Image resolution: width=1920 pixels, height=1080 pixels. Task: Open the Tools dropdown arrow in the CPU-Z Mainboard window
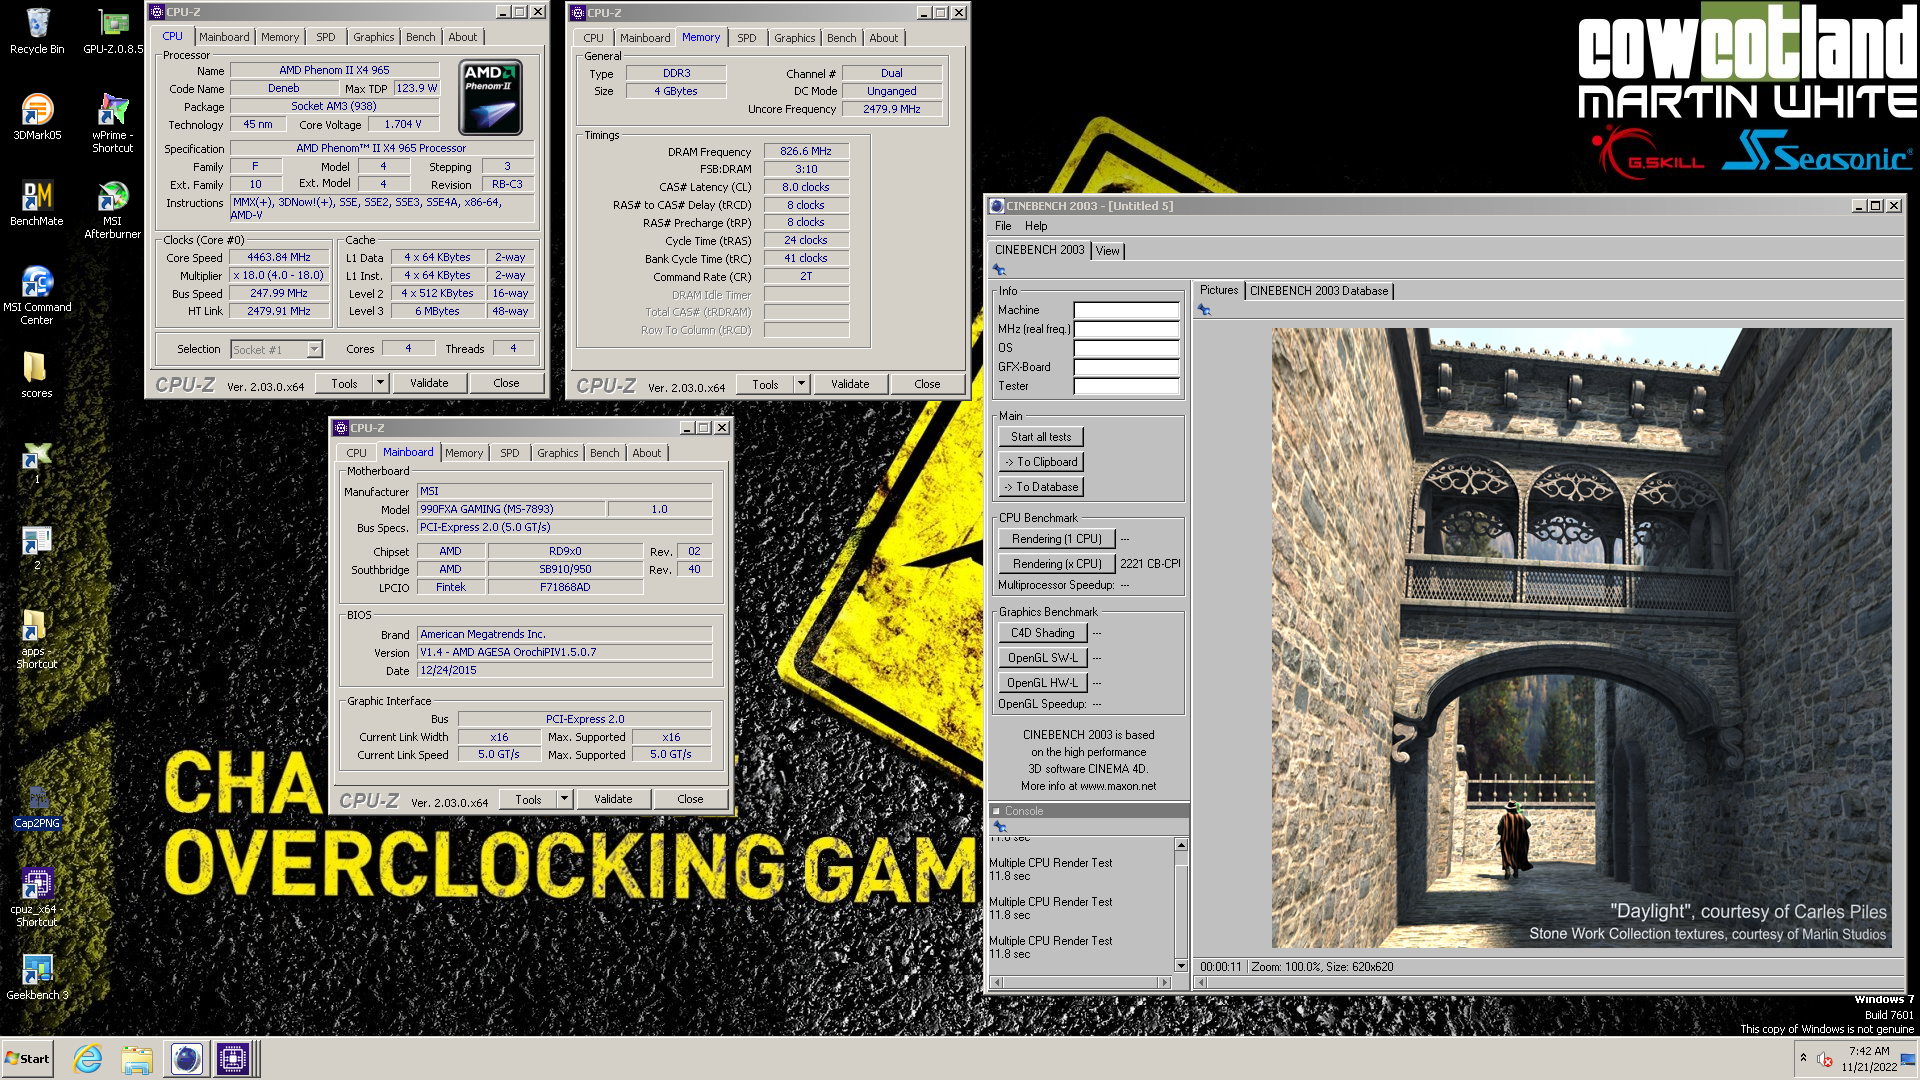pyautogui.click(x=564, y=799)
